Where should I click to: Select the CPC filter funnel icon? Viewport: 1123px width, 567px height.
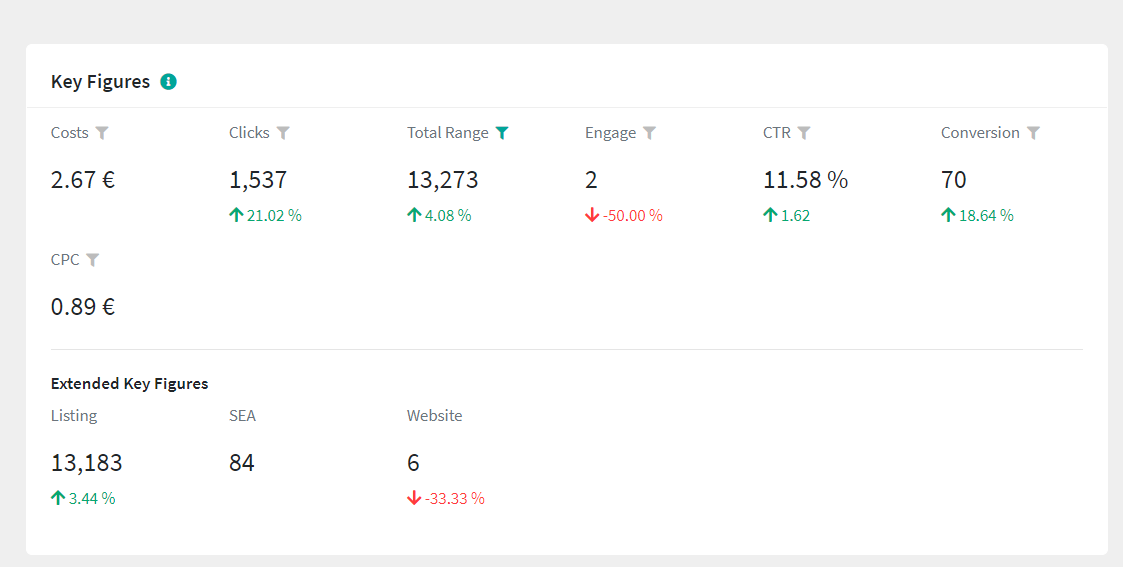click(x=93, y=260)
